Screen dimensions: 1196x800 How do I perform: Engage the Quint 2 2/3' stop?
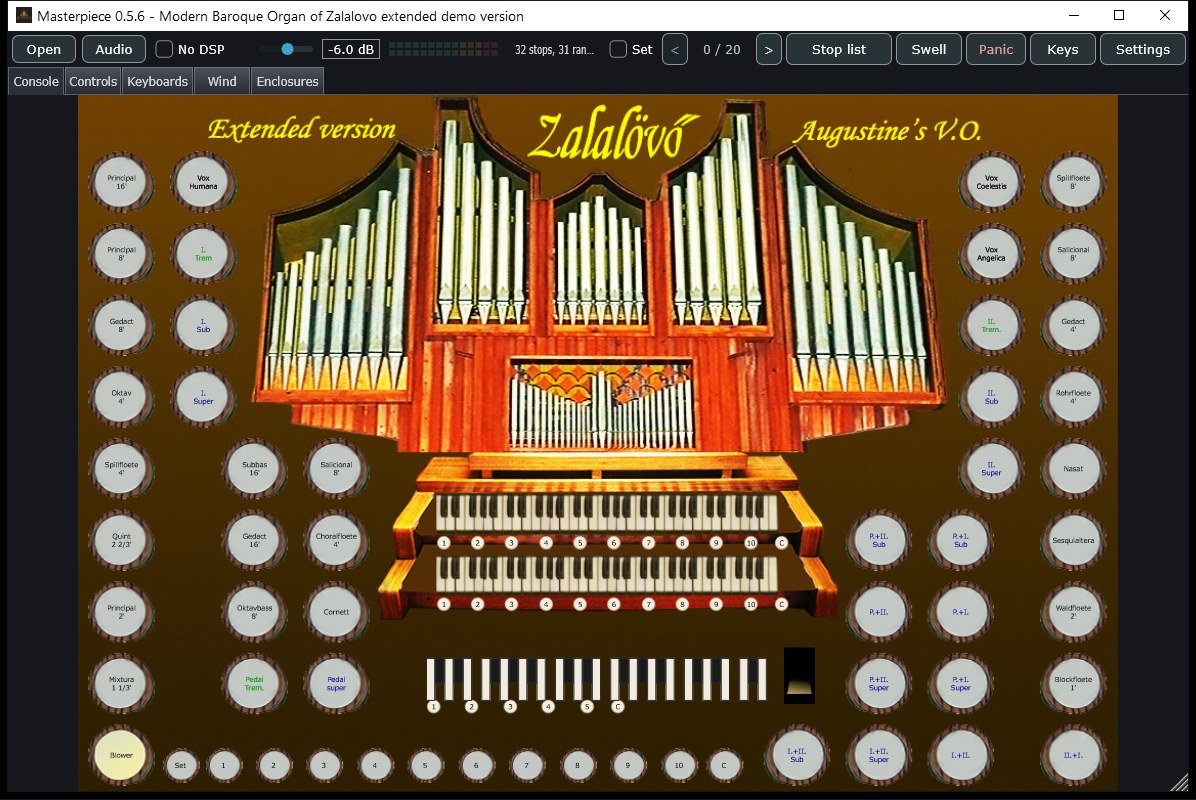(121, 541)
